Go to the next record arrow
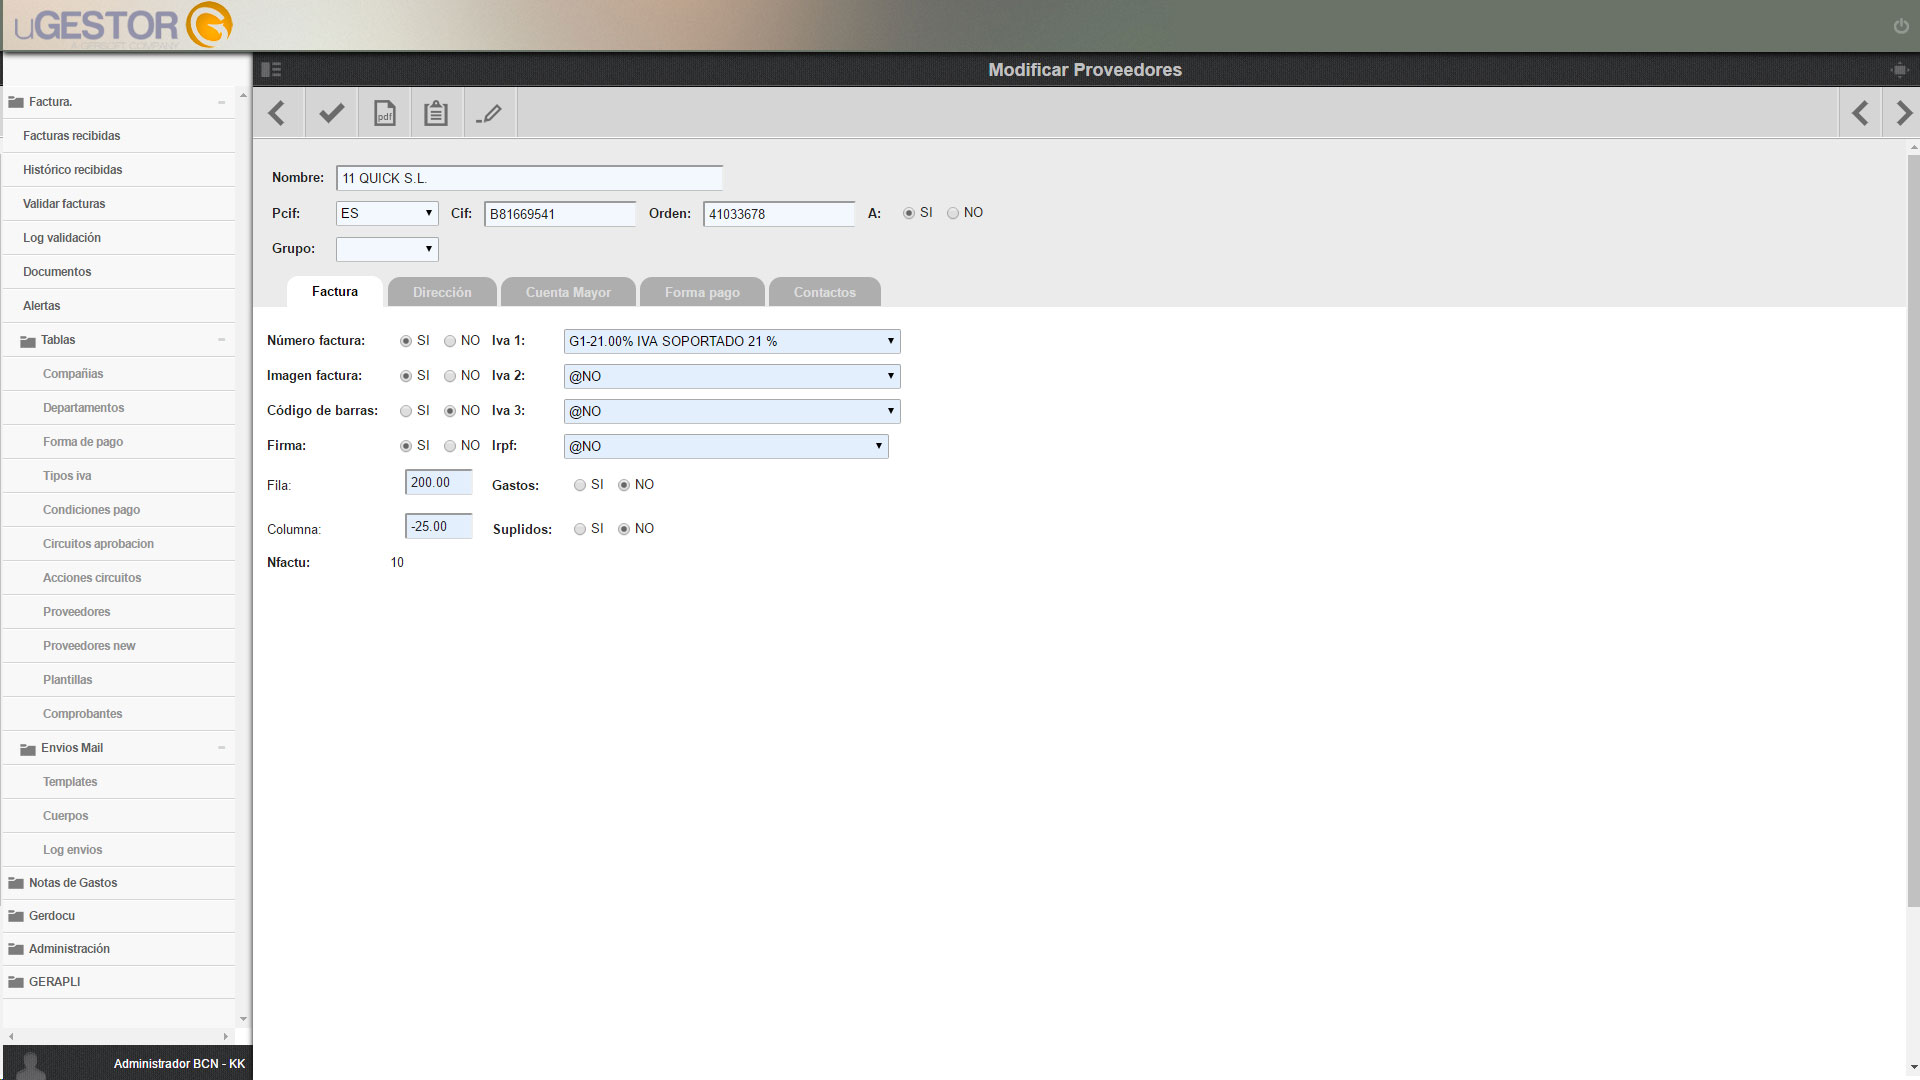The width and height of the screenshot is (1920, 1080). coord(1903,113)
